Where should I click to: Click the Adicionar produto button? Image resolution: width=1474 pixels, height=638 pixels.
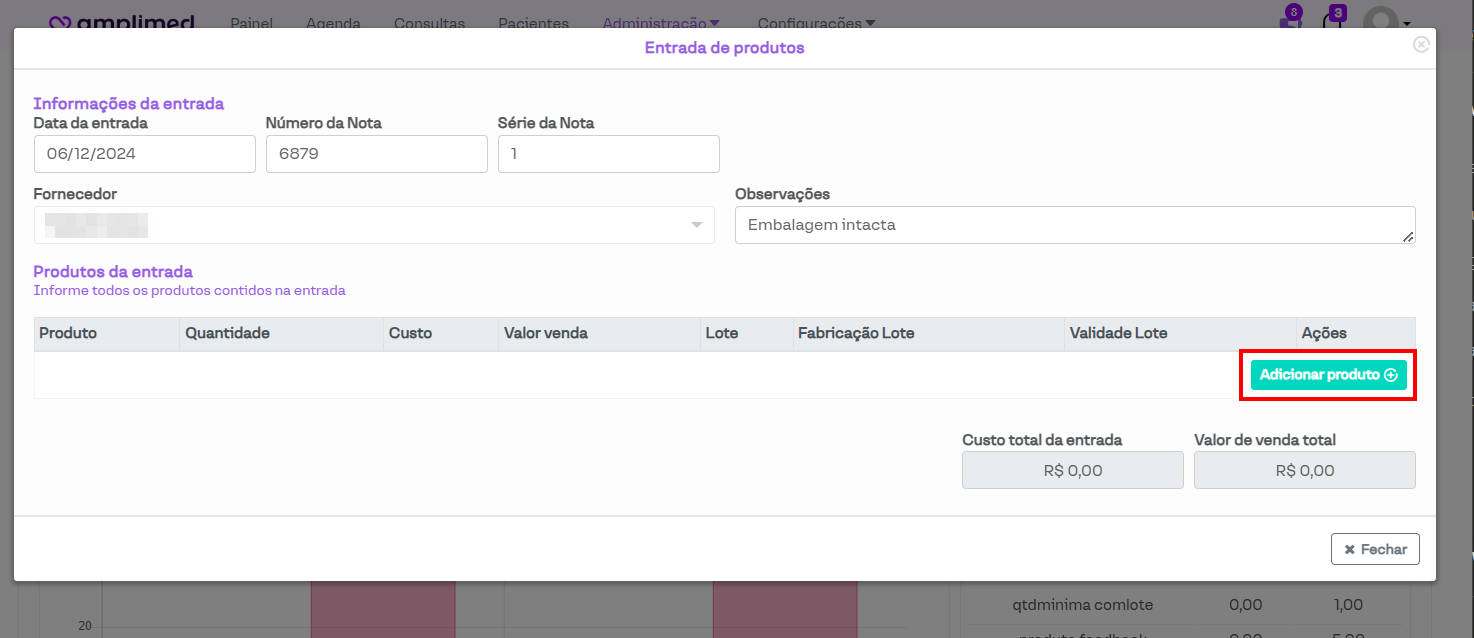[x=1328, y=375]
